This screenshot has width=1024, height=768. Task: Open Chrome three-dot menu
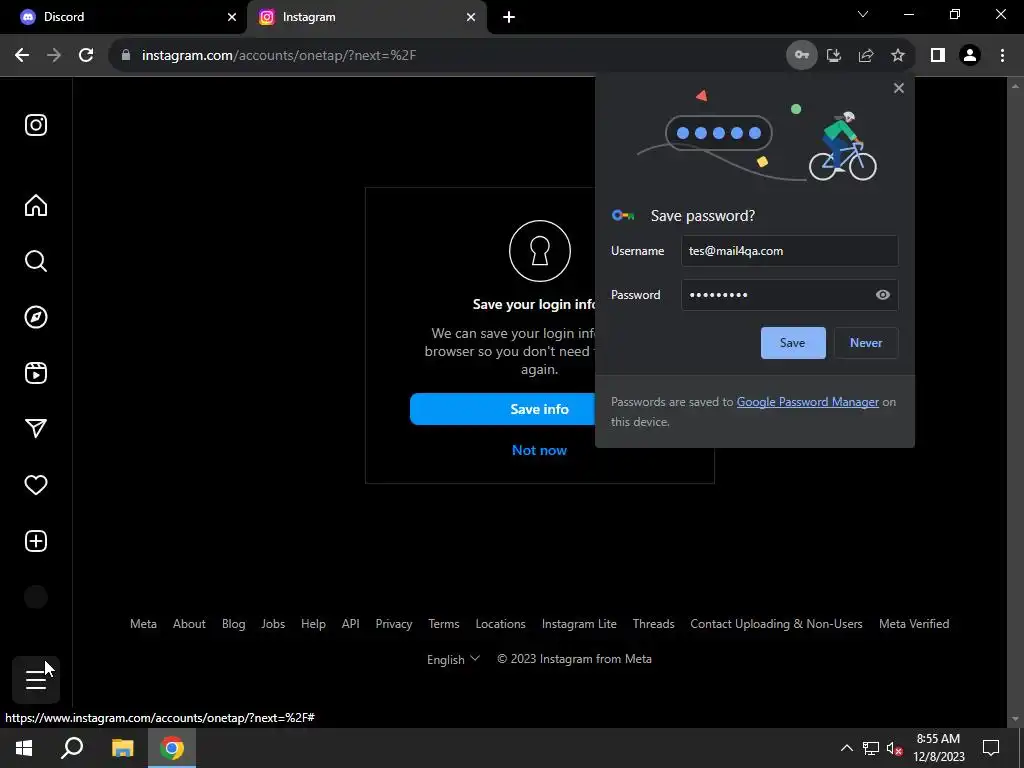(x=1002, y=55)
